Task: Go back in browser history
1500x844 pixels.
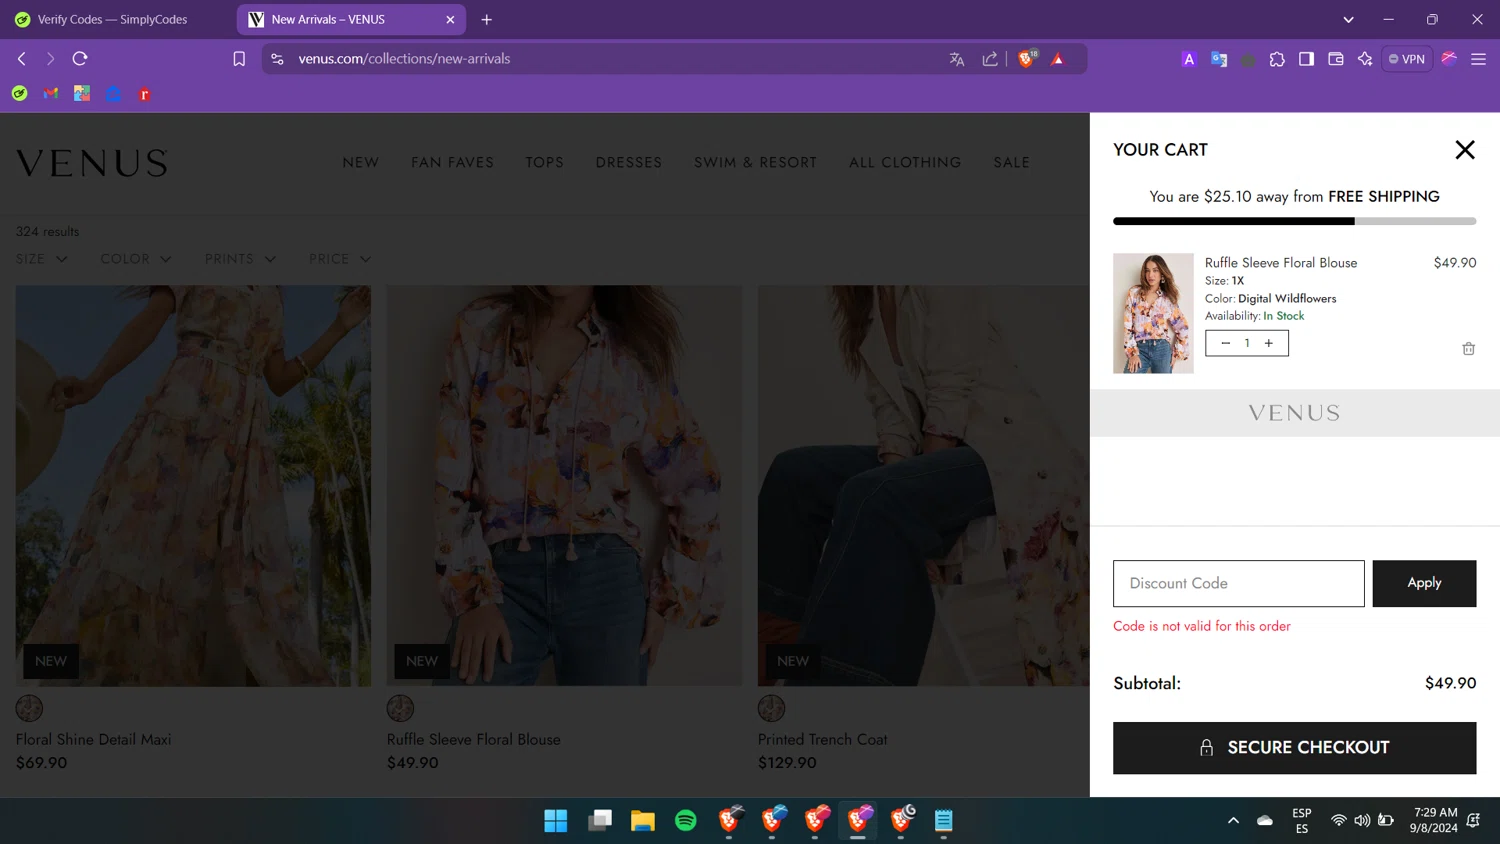Action: [x=21, y=59]
